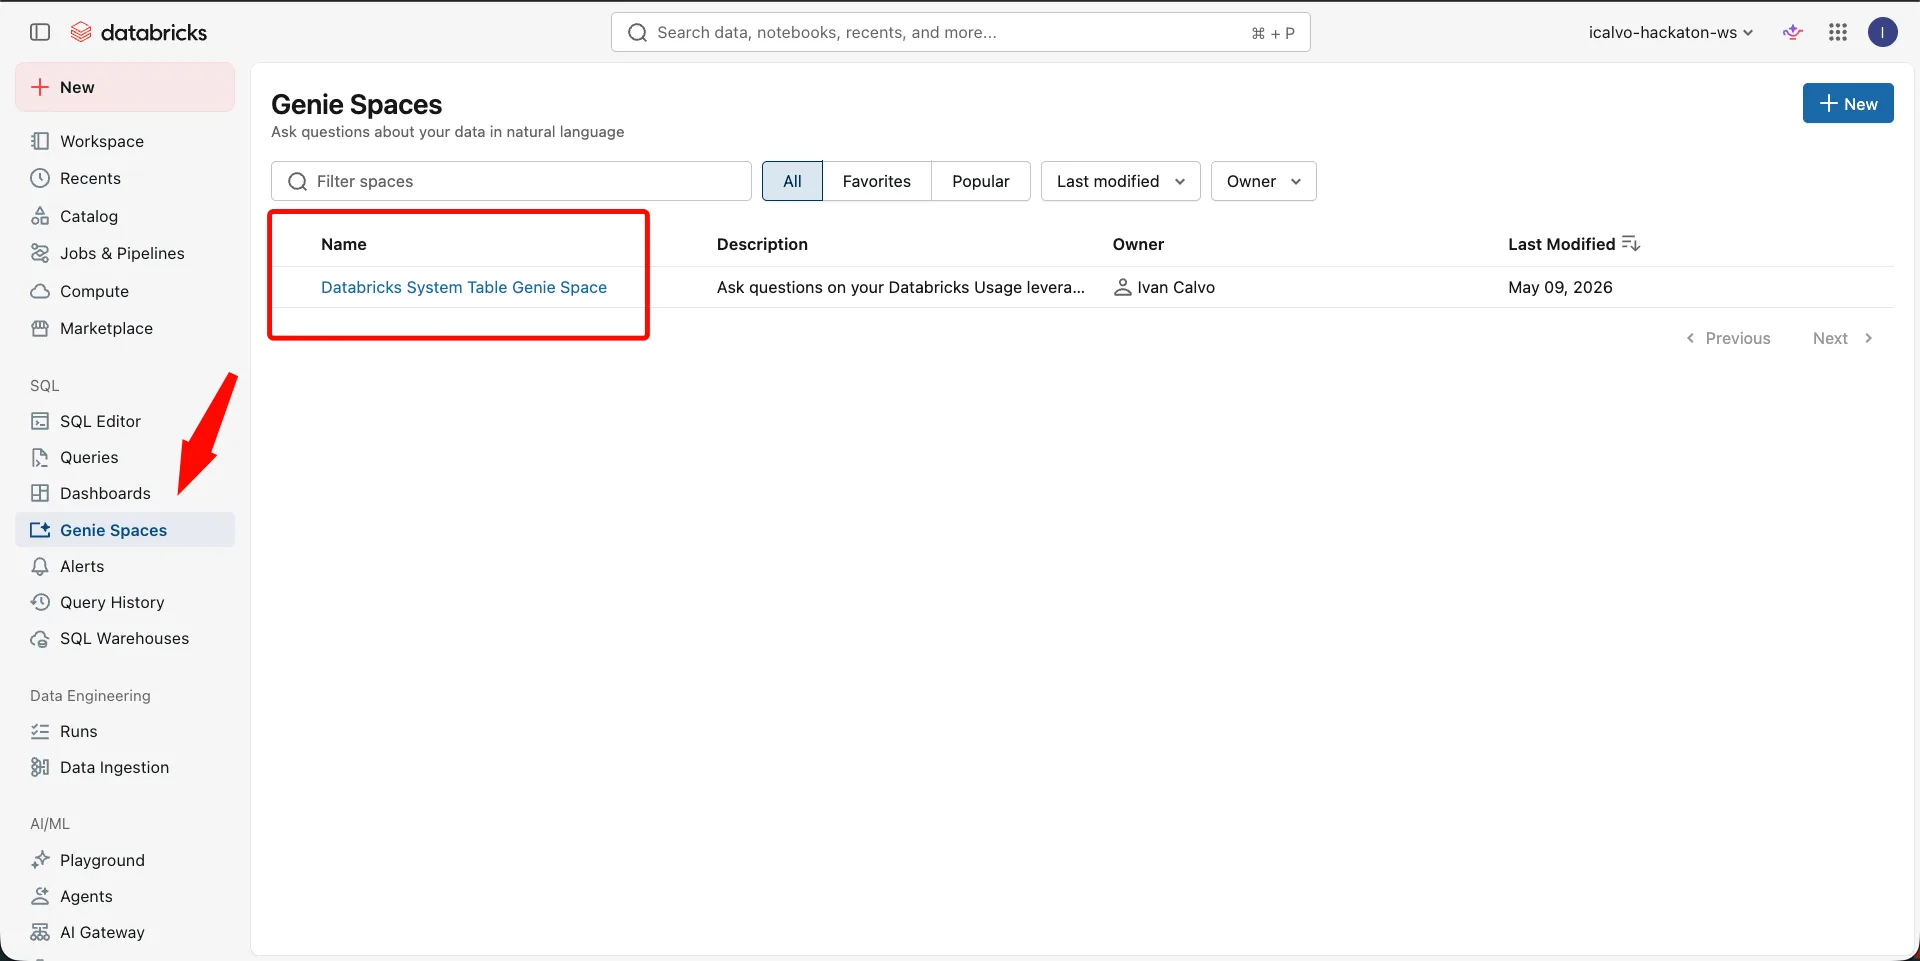Image resolution: width=1920 pixels, height=961 pixels.
Task: Click the description Ask questions on your Databricks Usage
Action: pos(900,287)
